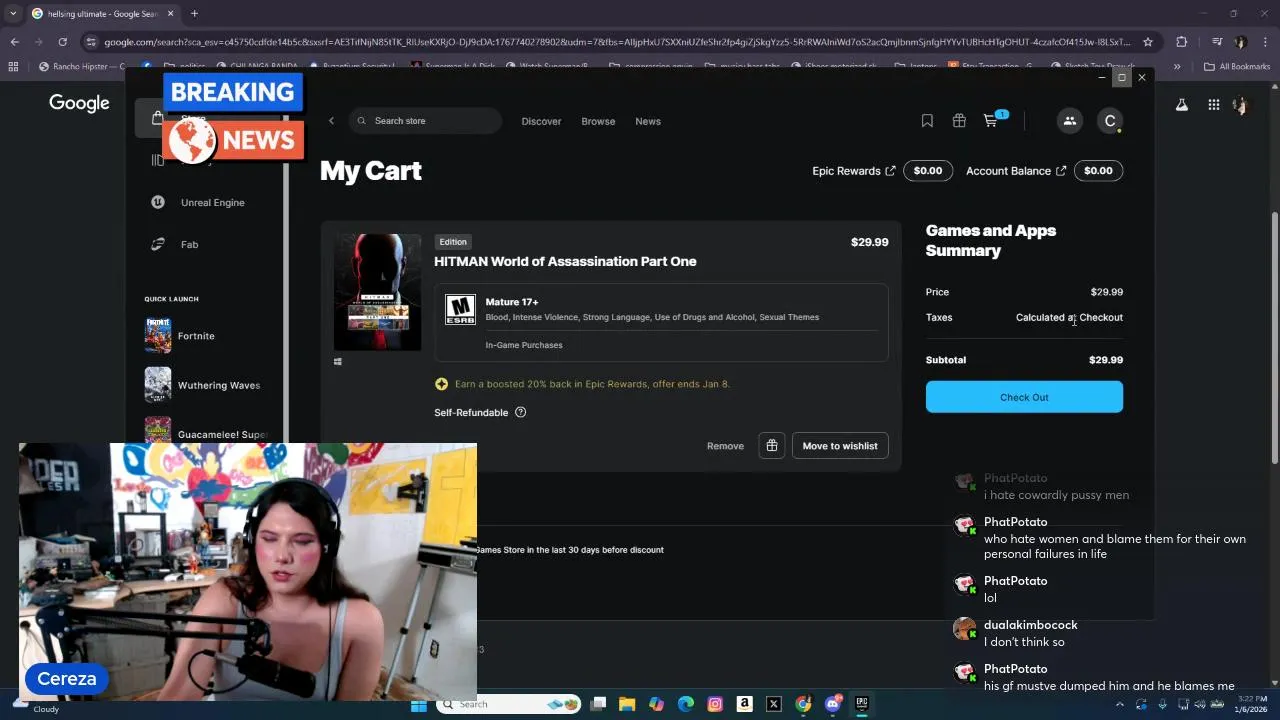Click the HITMAN World of Assassination title
This screenshot has height=720, width=1280.
[565, 261]
